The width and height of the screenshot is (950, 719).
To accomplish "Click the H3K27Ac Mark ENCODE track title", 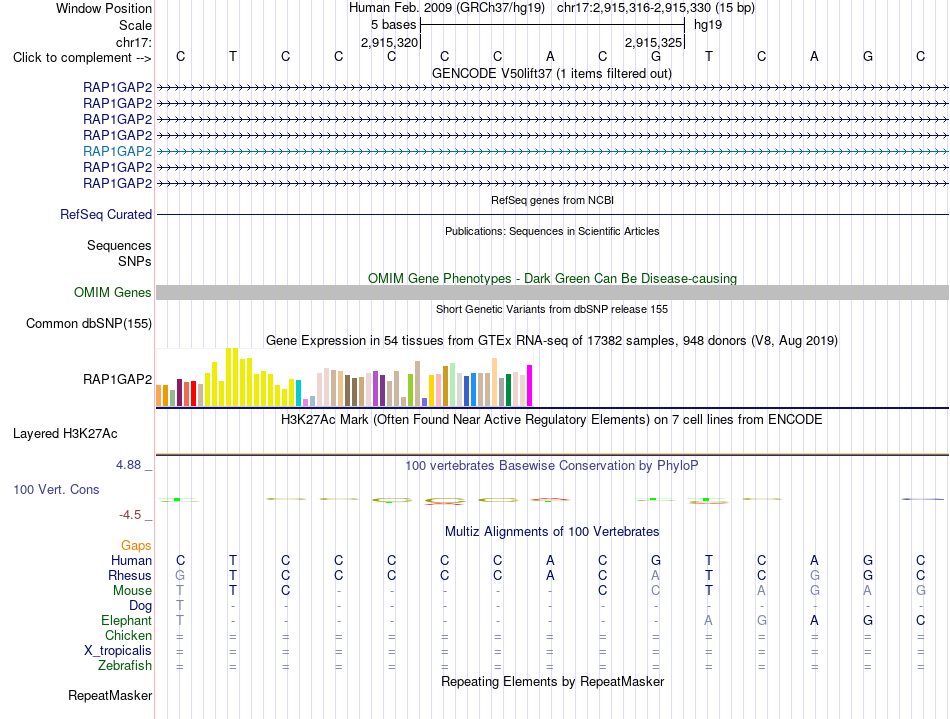I will coord(551,420).
